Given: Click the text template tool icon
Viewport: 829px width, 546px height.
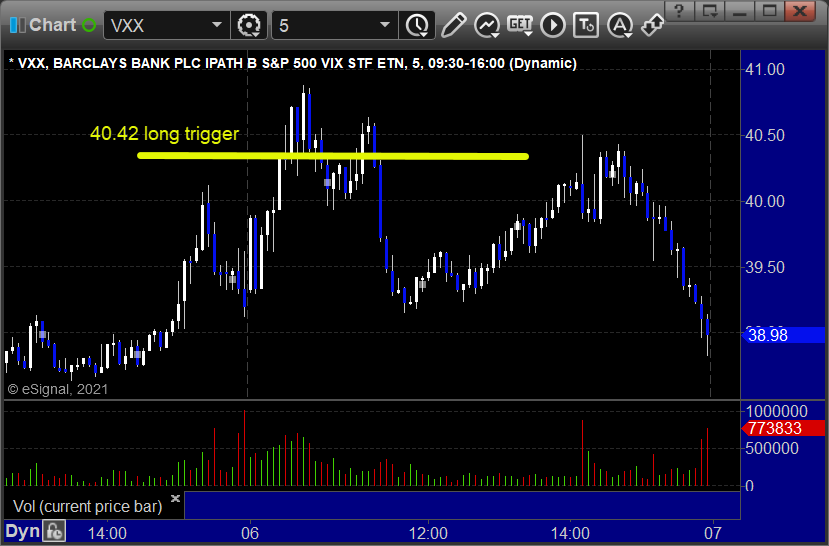Looking at the screenshot, I should 586,25.
